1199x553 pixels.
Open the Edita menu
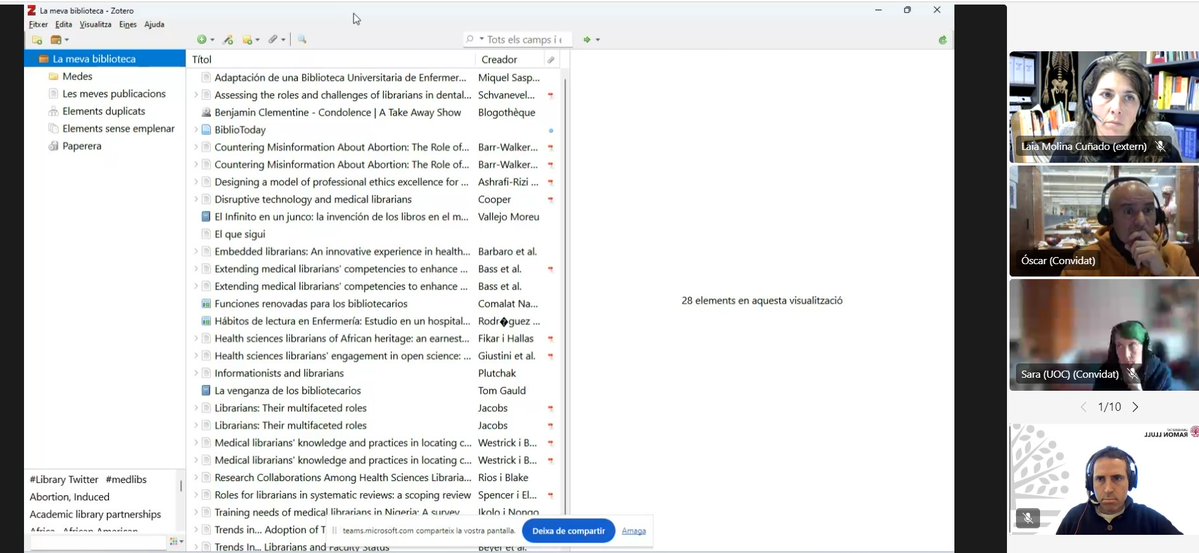(63, 24)
